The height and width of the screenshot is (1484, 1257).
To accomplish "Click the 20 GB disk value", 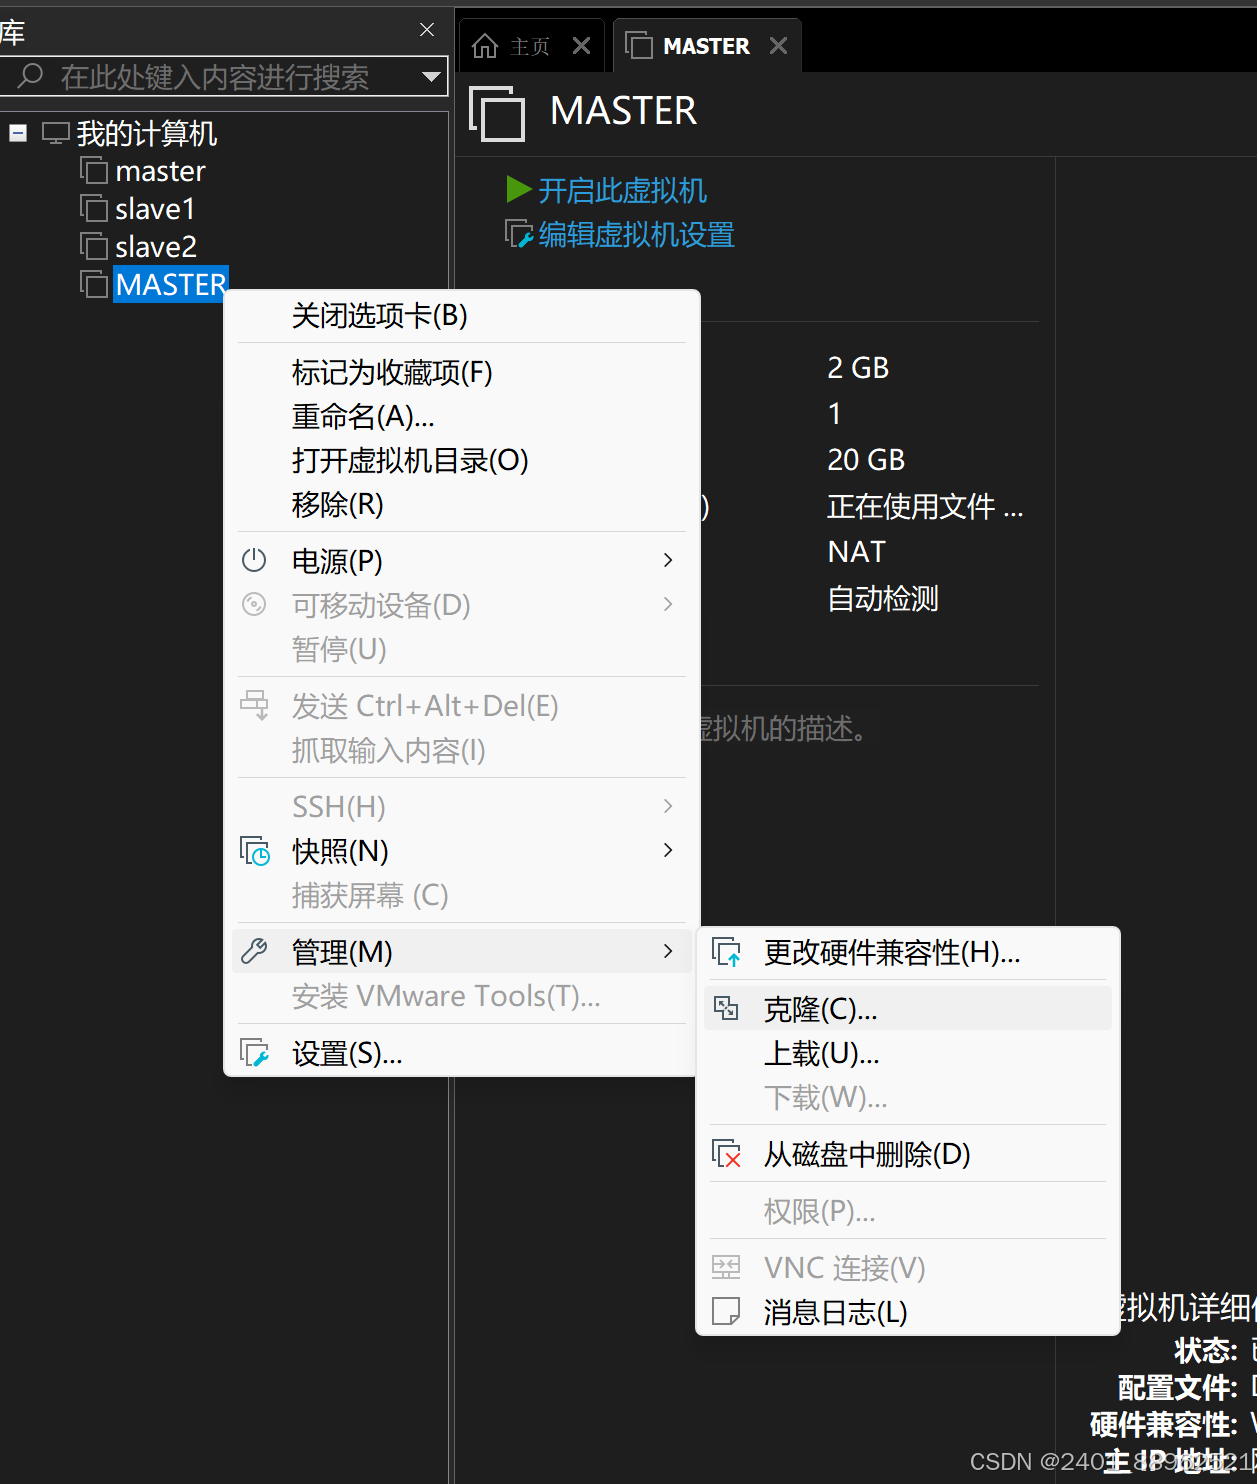I will pyautogui.click(x=866, y=460).
